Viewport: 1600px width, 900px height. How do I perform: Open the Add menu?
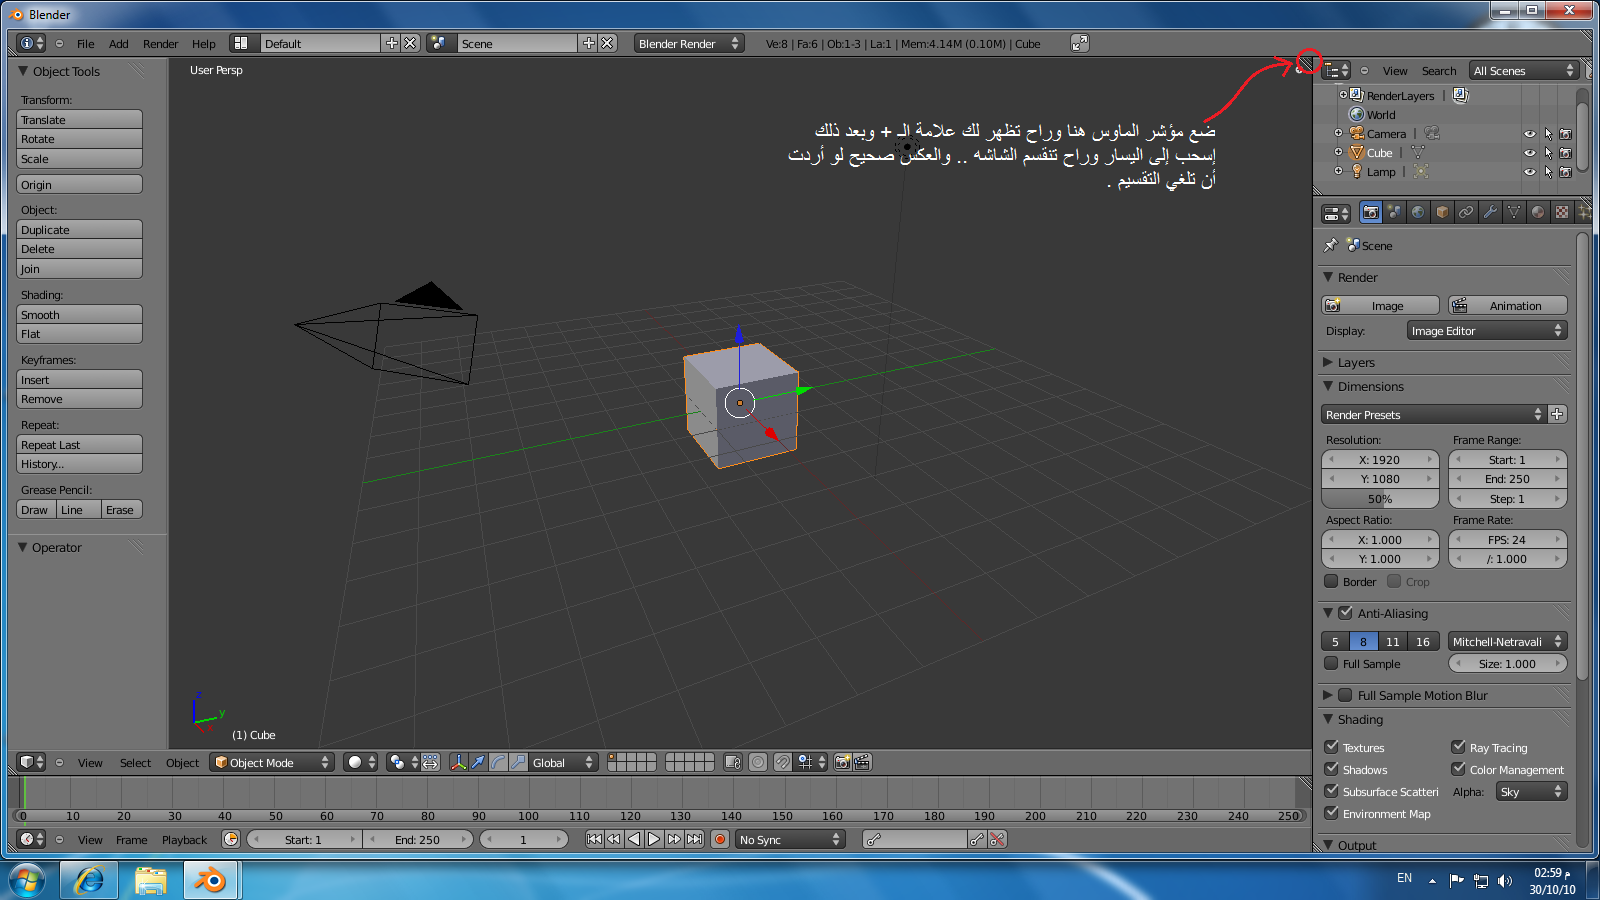[x=119, y=44]
